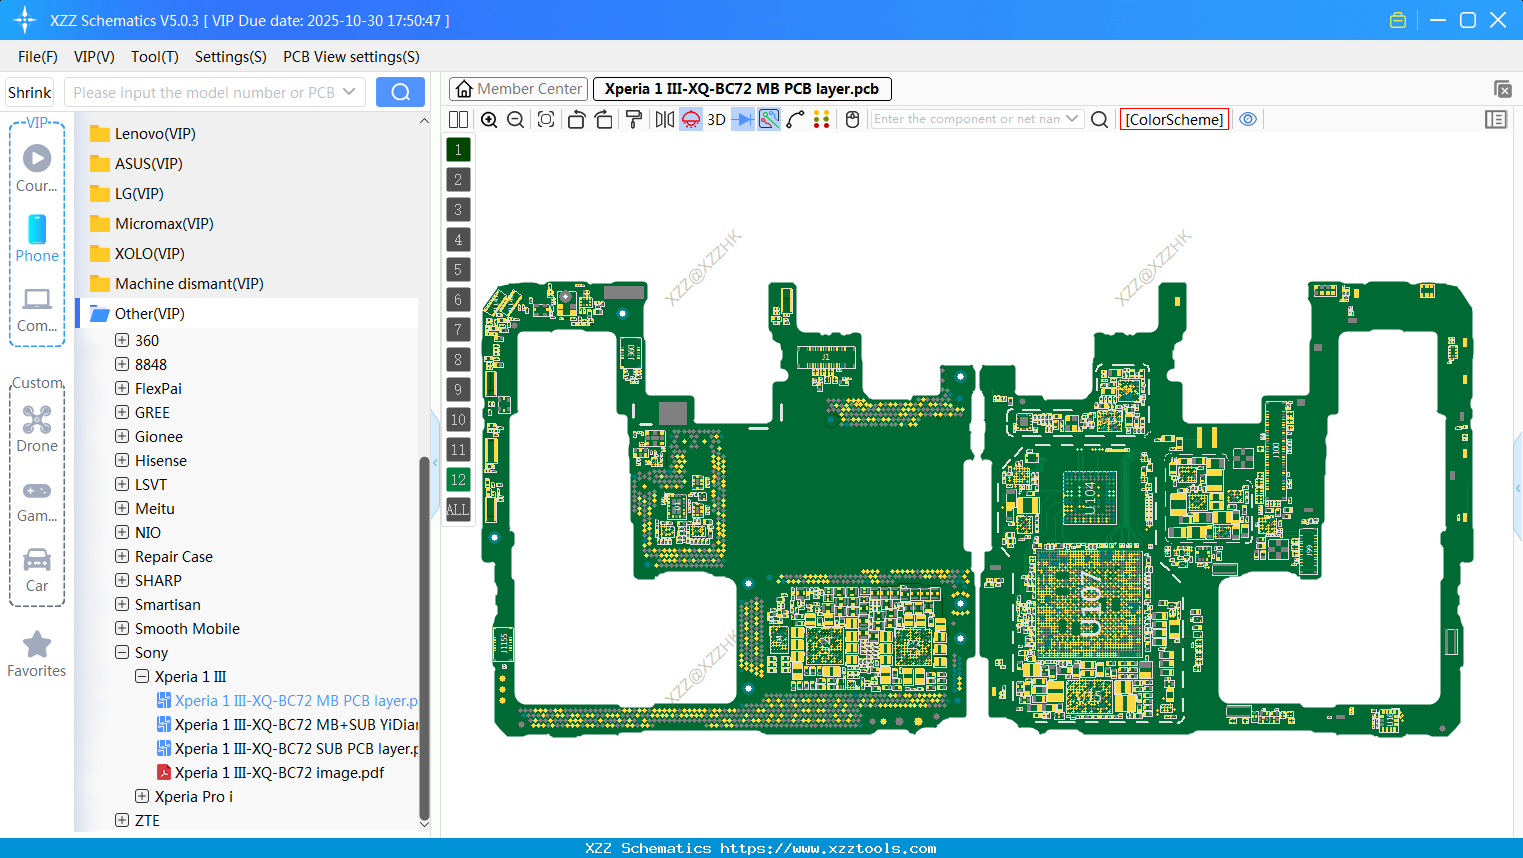
Task: Zoom in on the PCB view
Action: point(489,119)
